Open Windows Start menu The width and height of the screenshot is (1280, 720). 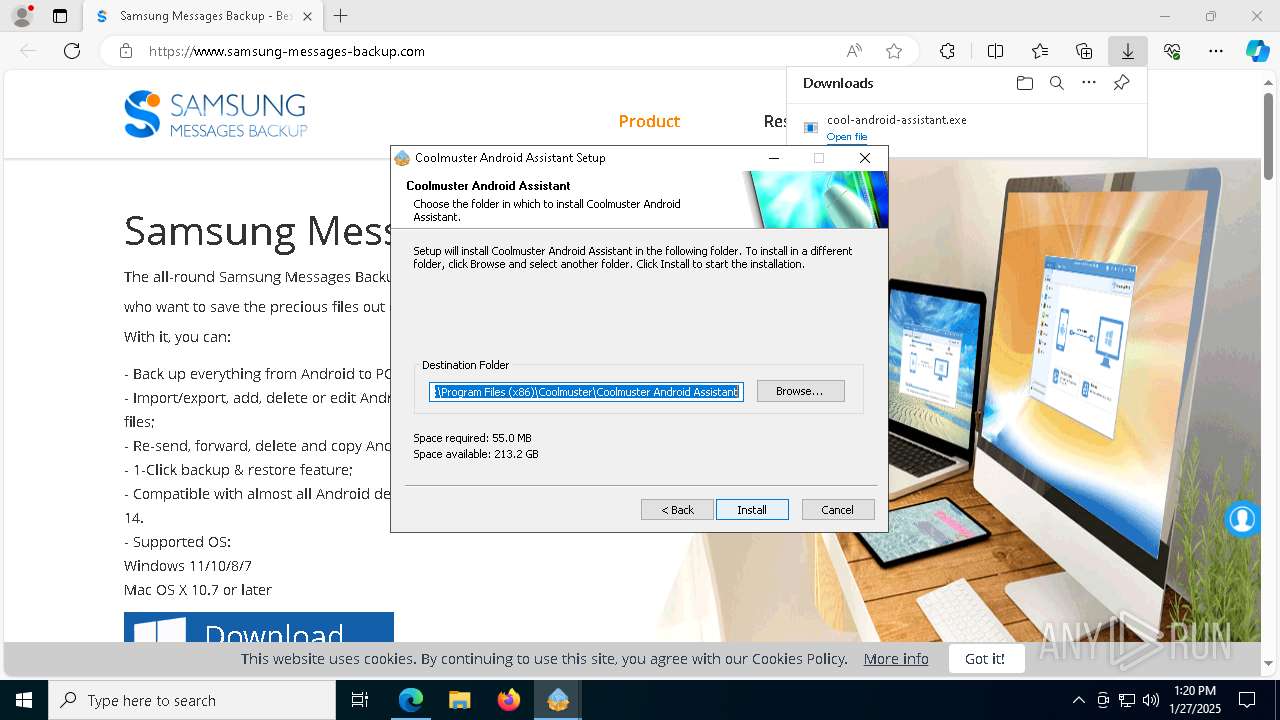coord(24,700)
